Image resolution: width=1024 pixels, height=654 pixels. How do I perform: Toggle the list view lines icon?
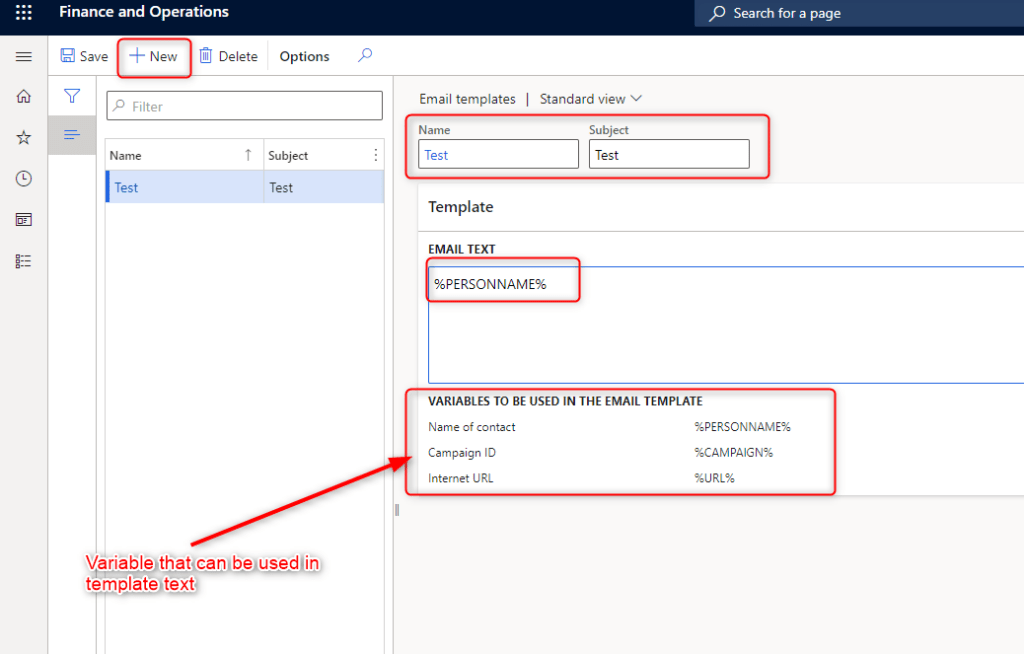pos(72,135)
